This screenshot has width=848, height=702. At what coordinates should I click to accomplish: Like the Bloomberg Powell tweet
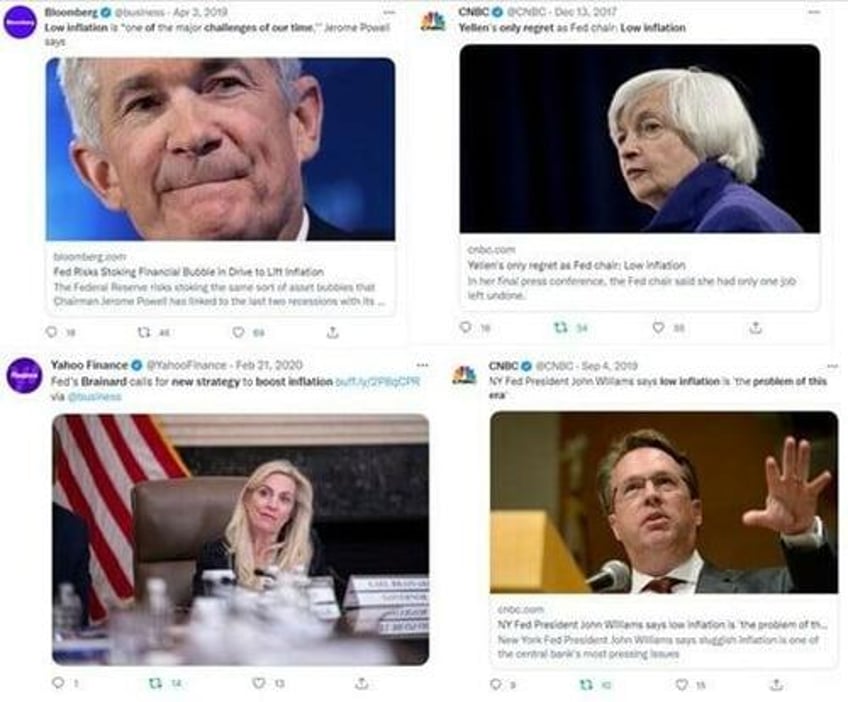[x=238, y=332]
